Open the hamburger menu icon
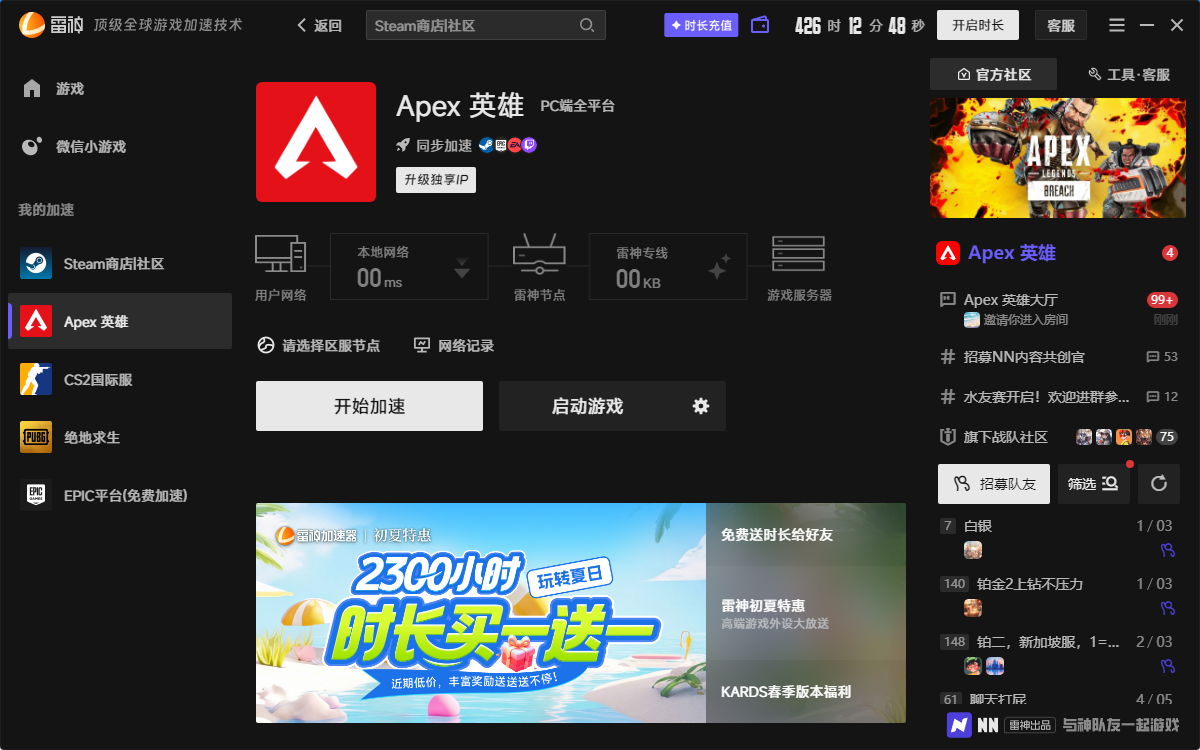Image resolution: width=1200 pixels, height=750 pixels. (1117, 25)
